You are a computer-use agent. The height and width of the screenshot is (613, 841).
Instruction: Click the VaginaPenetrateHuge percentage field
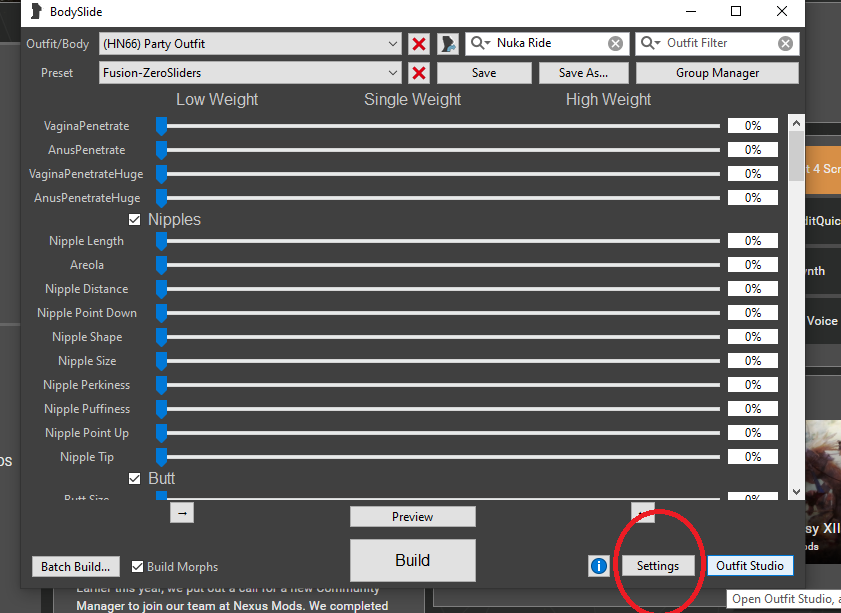753,174
